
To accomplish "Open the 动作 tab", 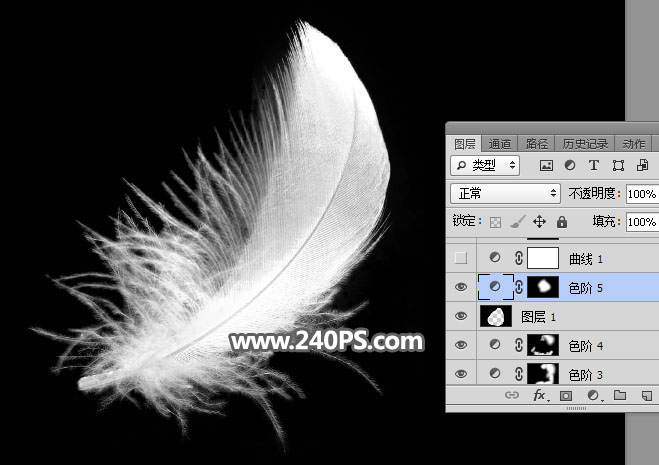I will click(x=634, y=144).
